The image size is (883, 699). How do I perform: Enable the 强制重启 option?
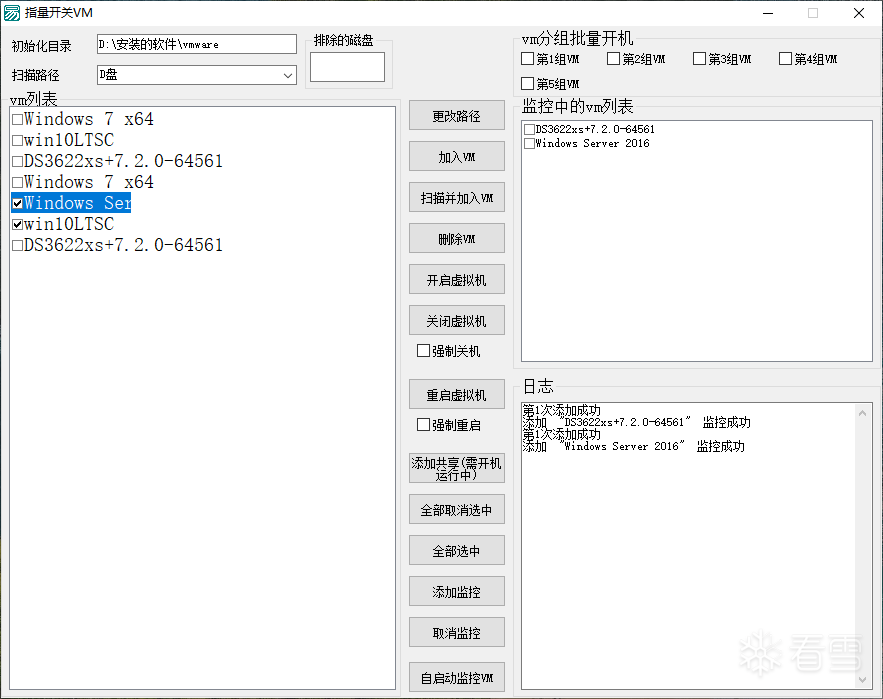pos(424,425)
